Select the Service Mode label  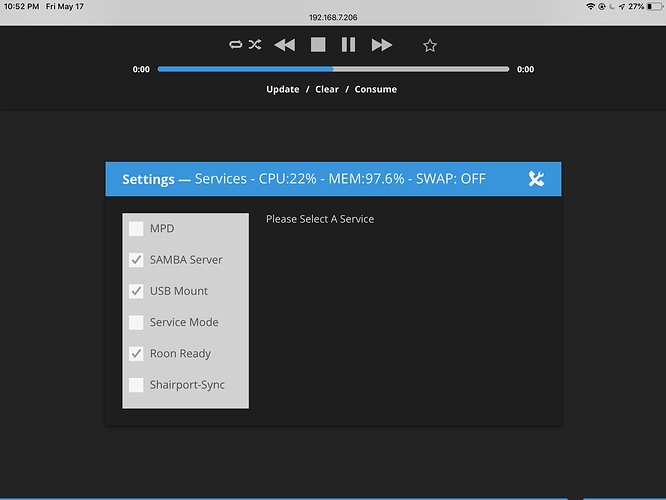pos(184,322)
